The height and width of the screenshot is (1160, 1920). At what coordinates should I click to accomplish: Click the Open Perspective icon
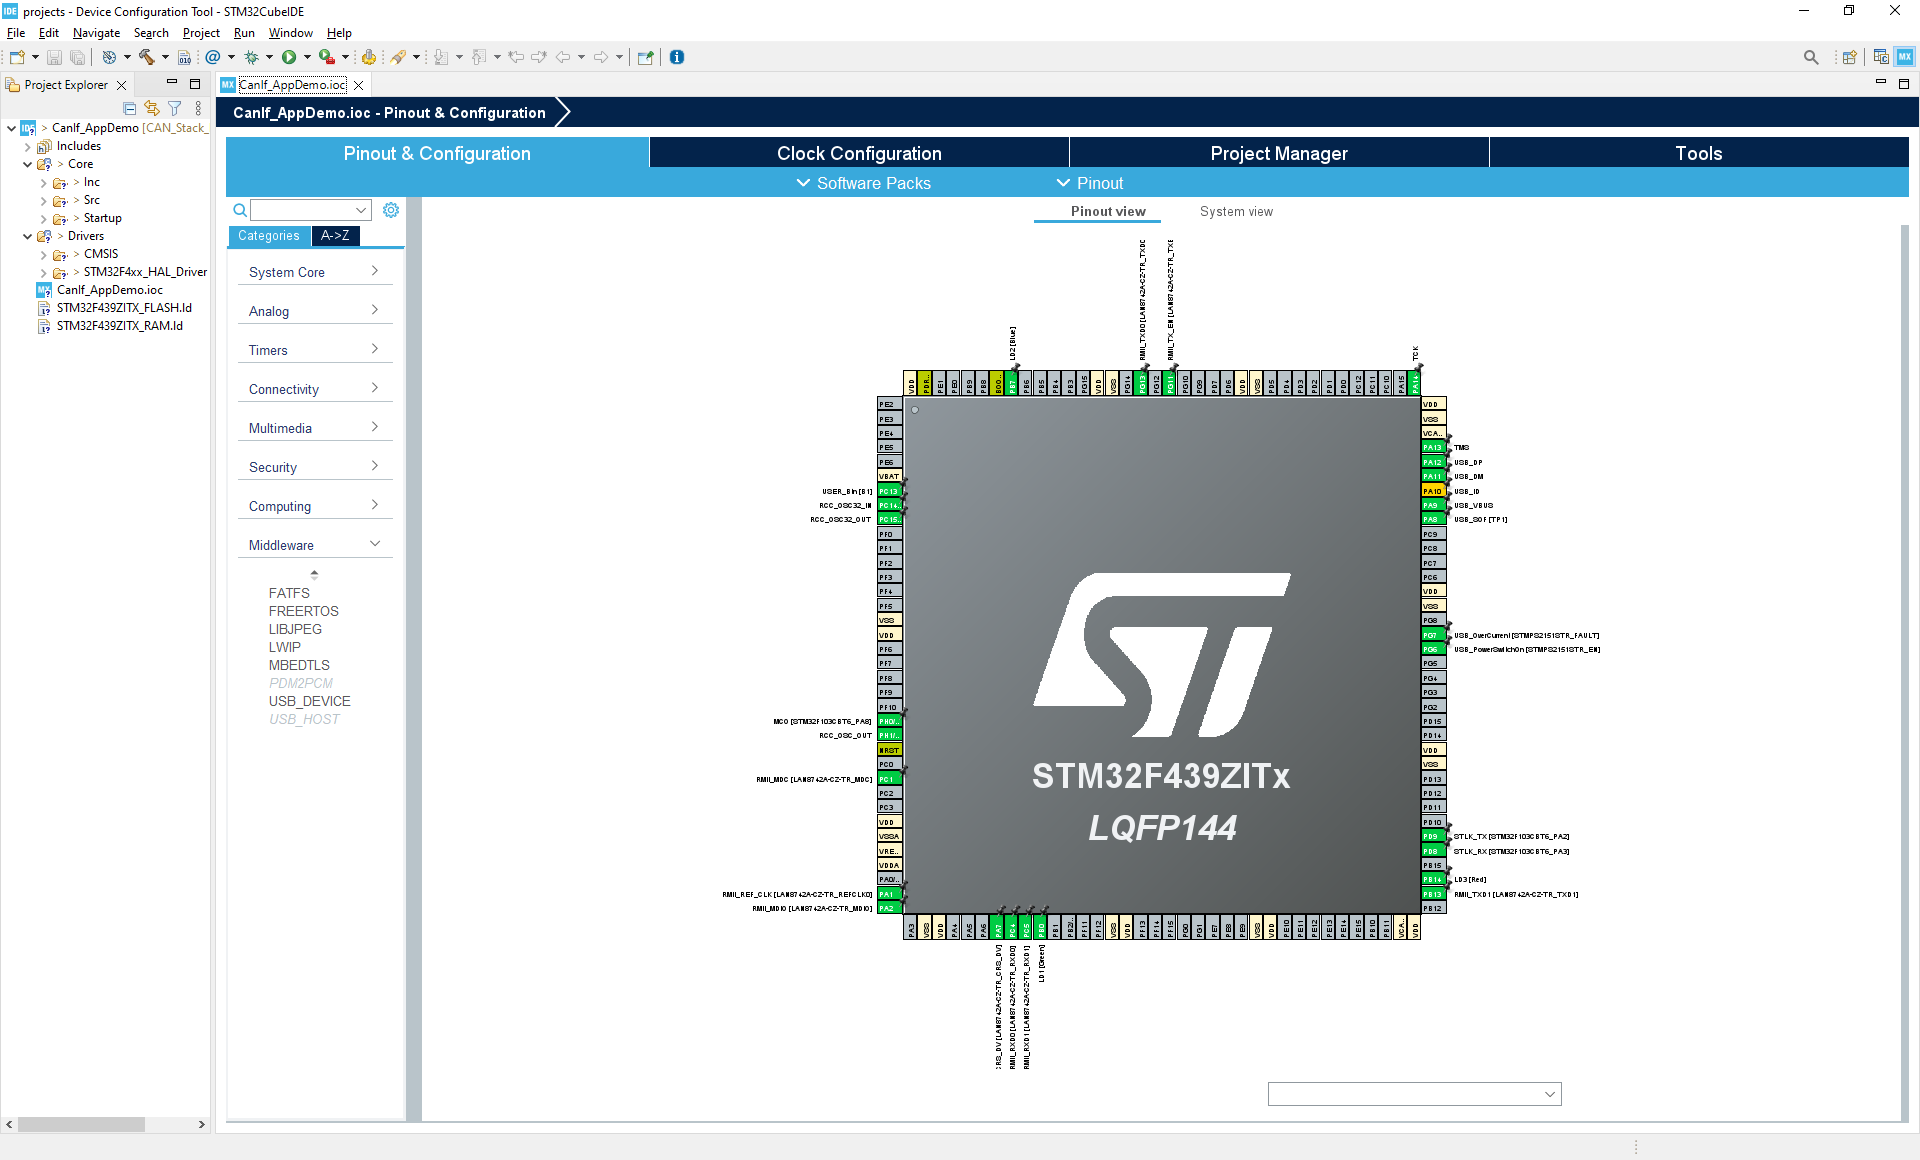(x=1850, y=57)
